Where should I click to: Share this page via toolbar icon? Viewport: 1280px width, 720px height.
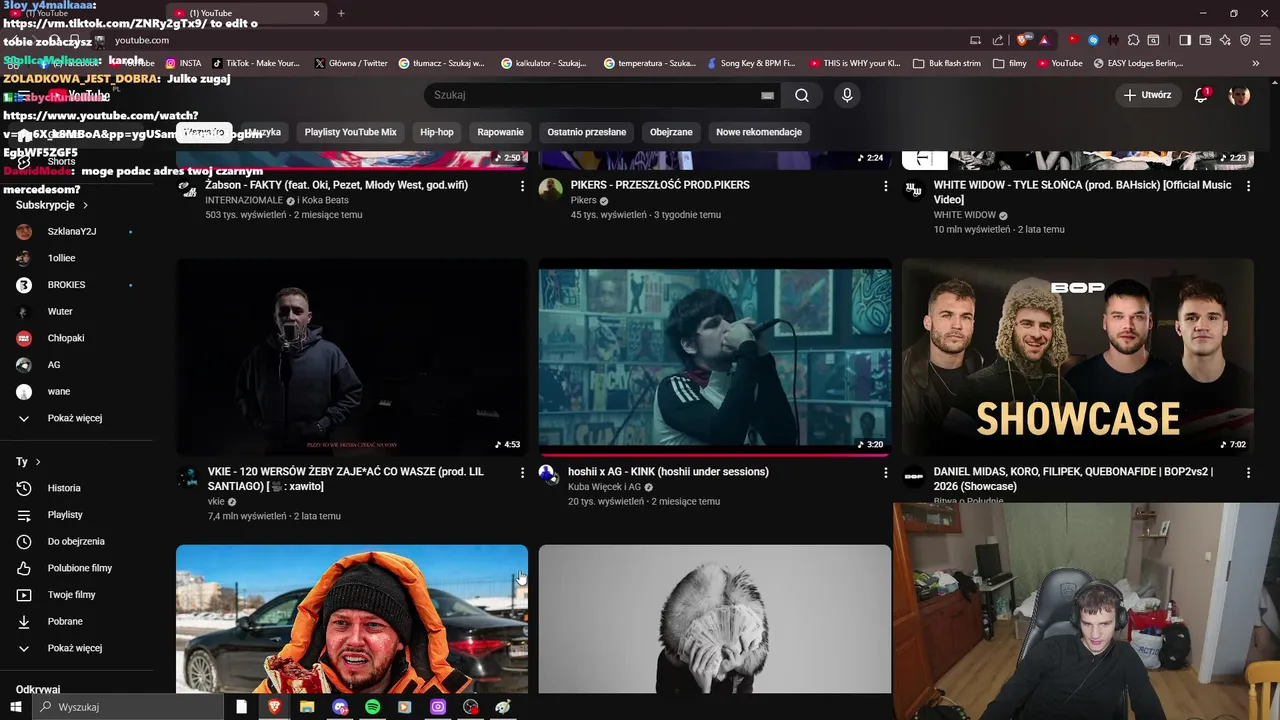(x=997, y=40)
